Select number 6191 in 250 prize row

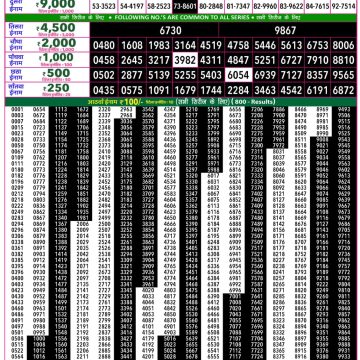(x=317, y=90)
